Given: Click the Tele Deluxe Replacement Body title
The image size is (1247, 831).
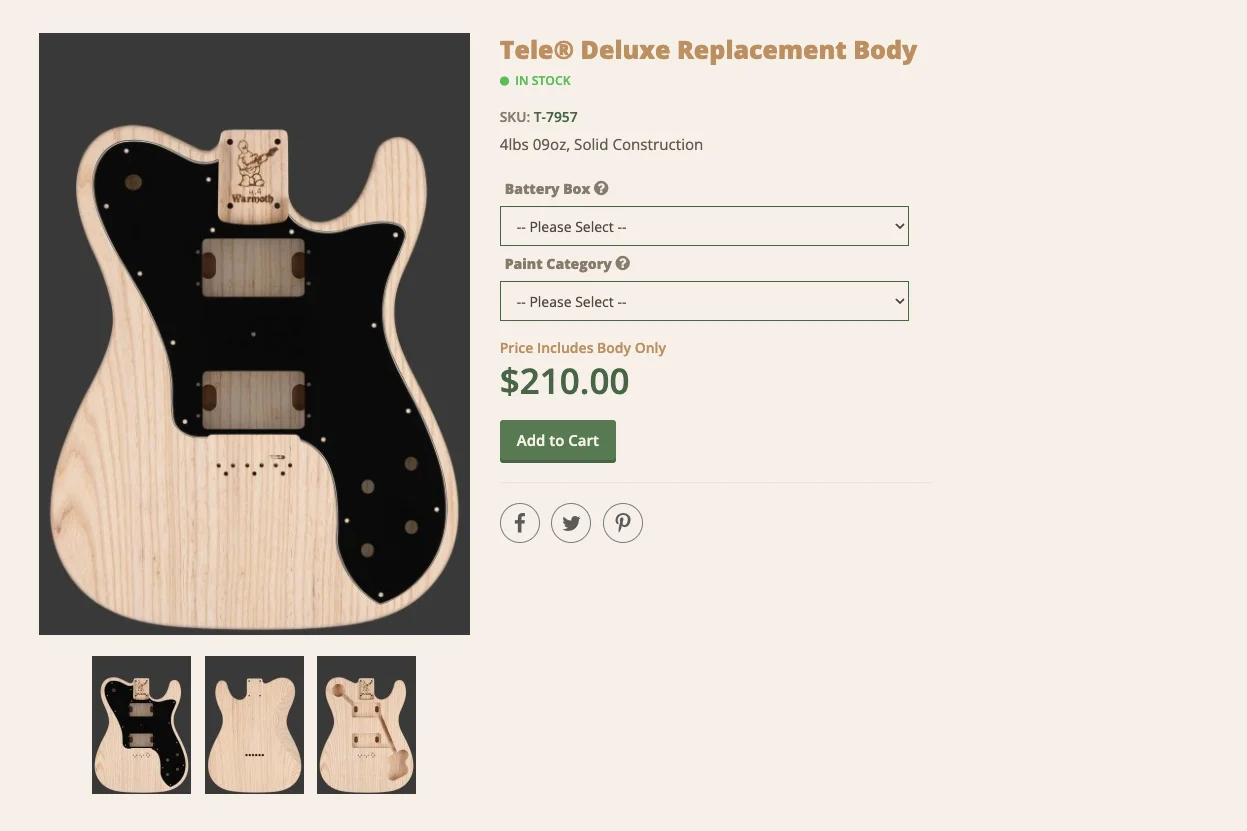Looking at the screenshot, I should (x=708, y=50).
